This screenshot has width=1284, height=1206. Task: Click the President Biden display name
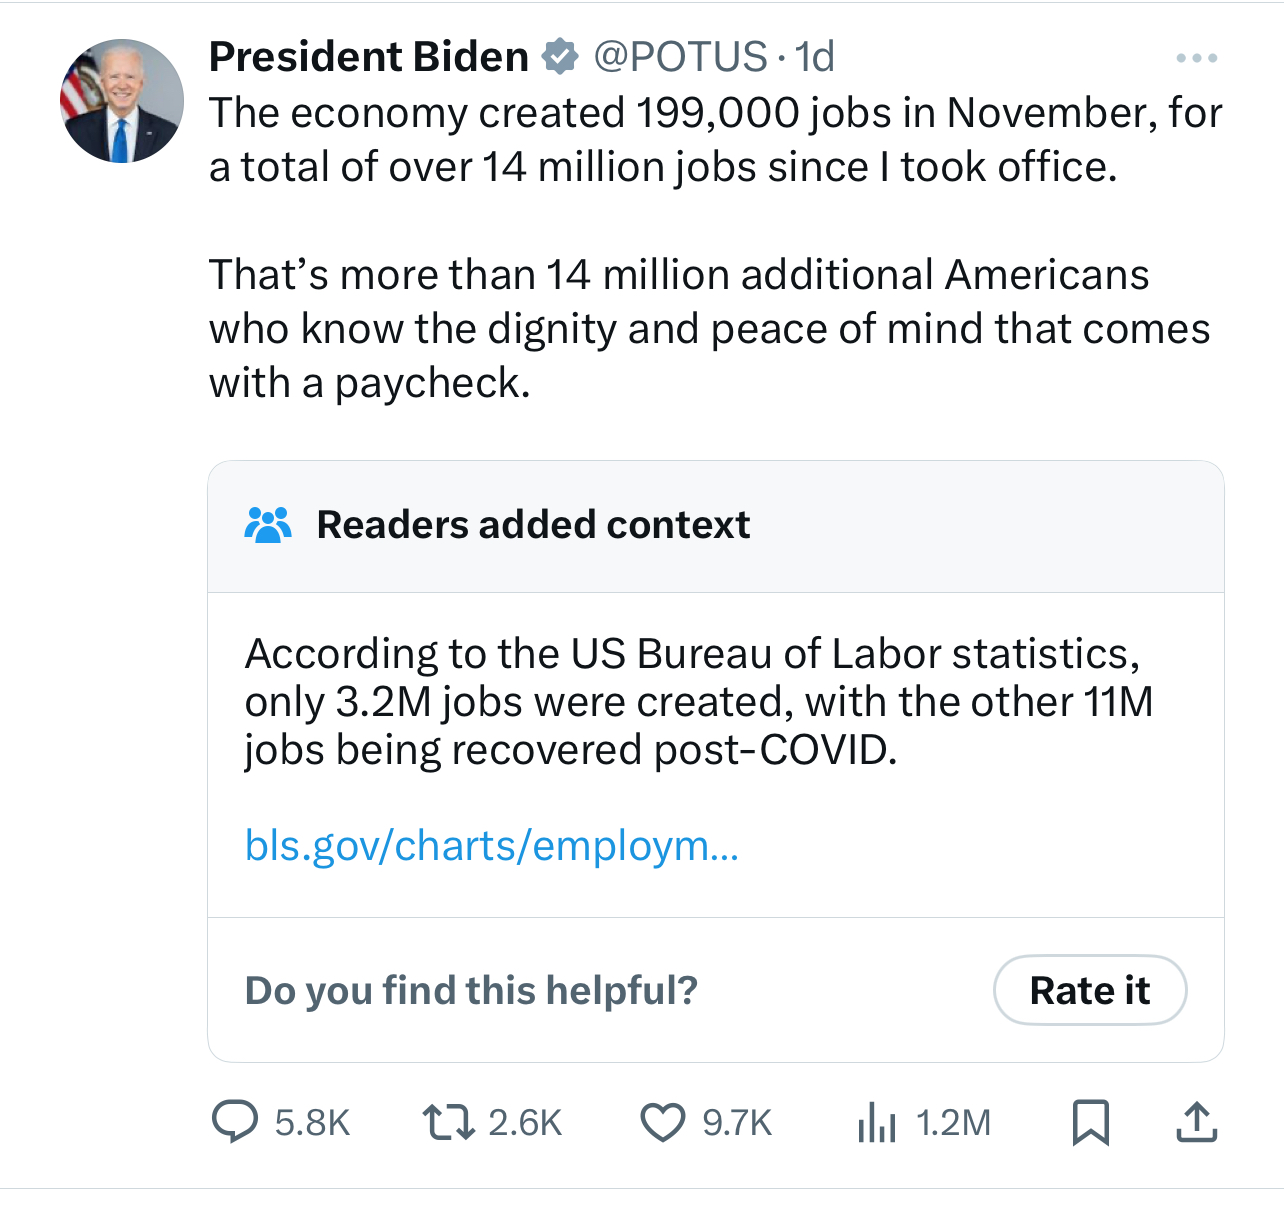click(368, 57)
